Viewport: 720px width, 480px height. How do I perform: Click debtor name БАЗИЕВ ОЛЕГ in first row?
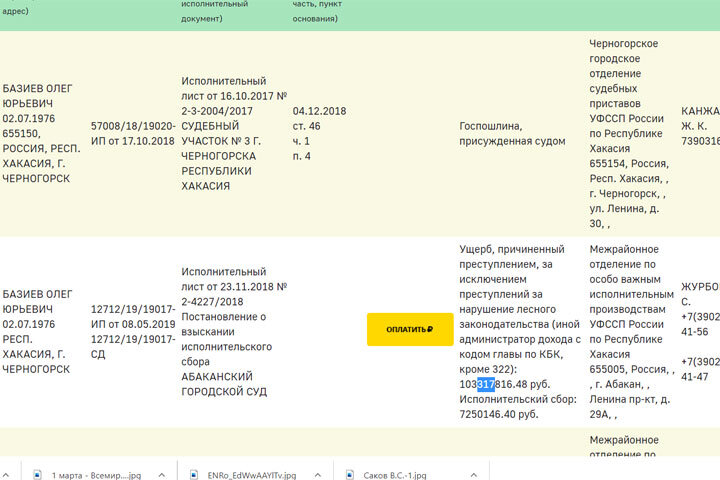tap(37, 88)
